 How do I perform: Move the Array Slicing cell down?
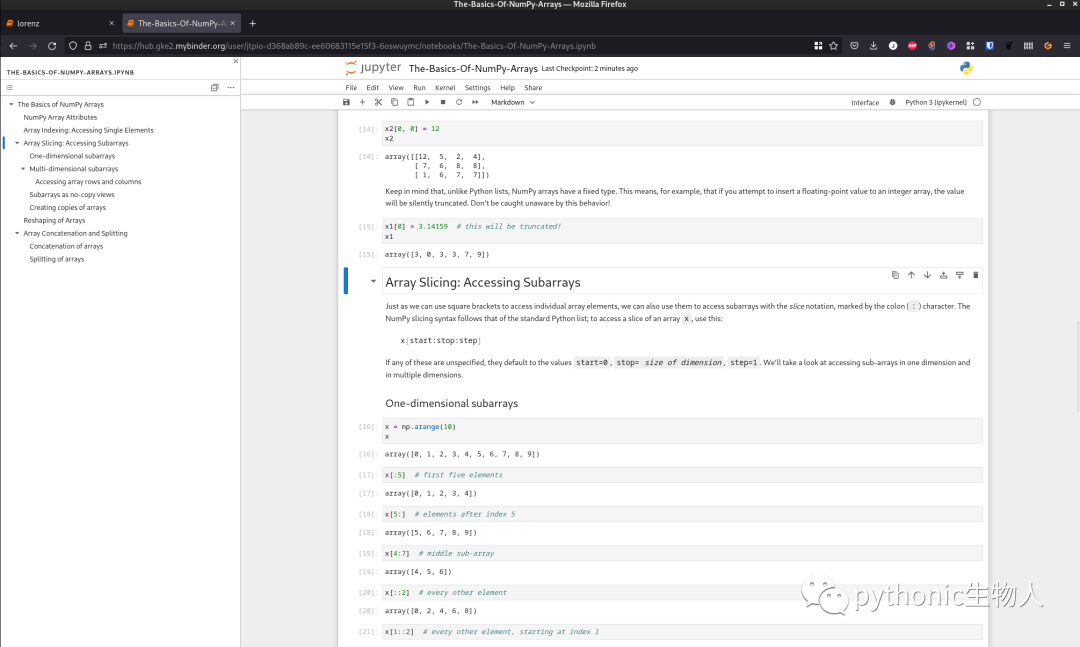point(927,275)
